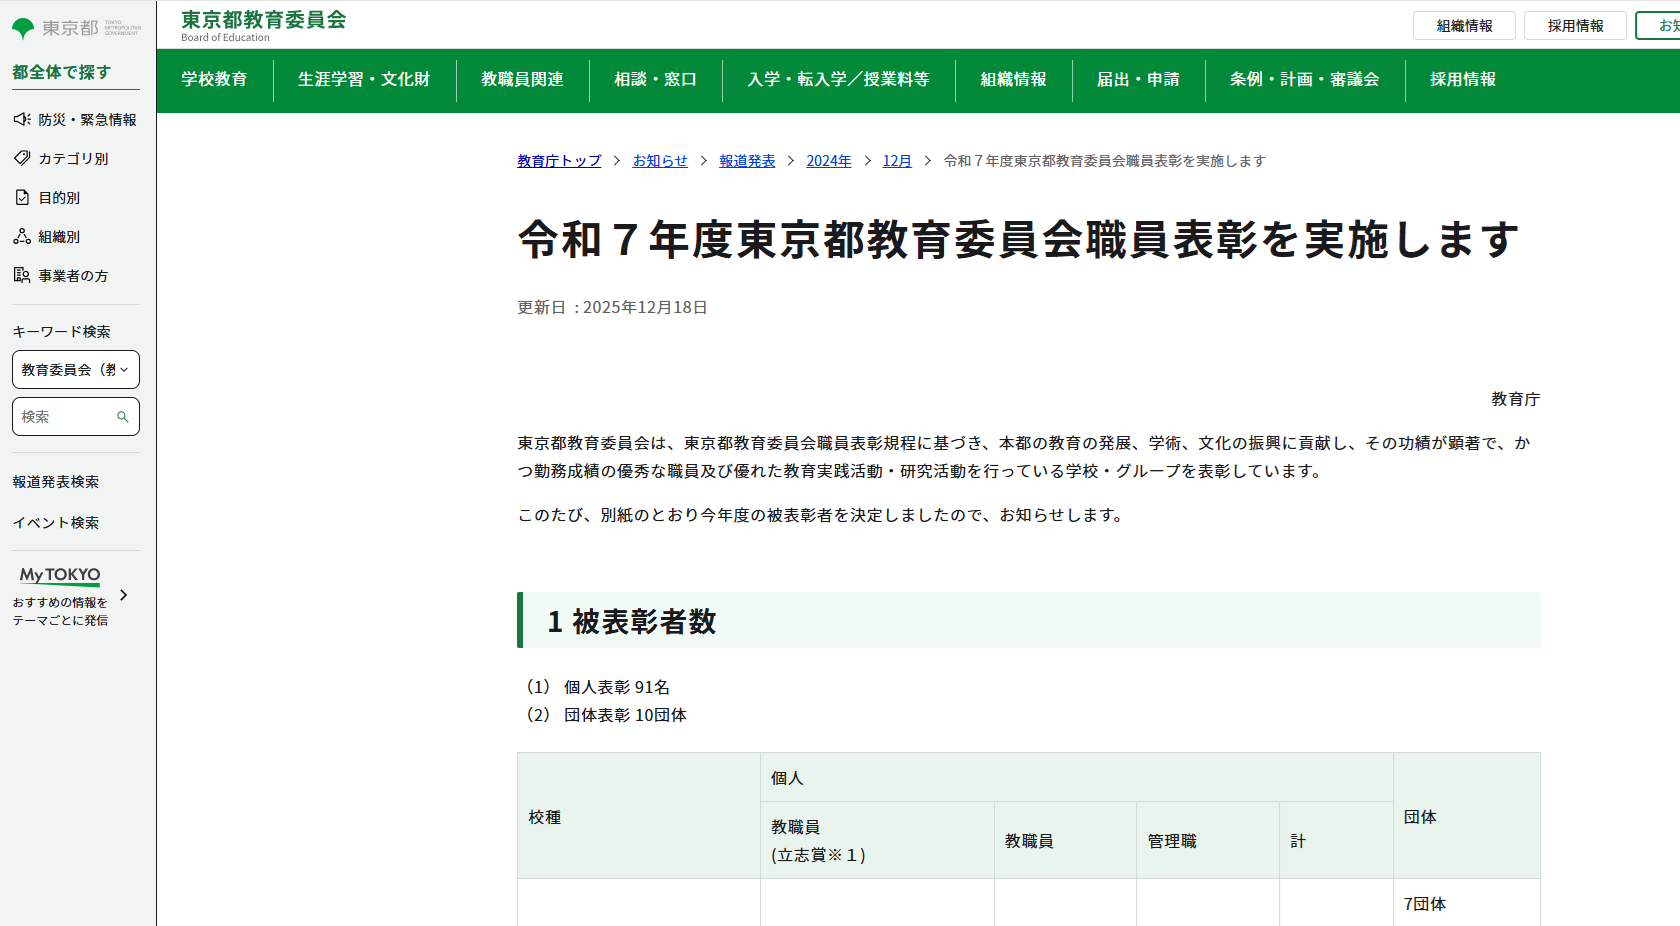Click the 組織情報 button at top right
This screenshot has height=926, width=1680.
point(1464,26)
